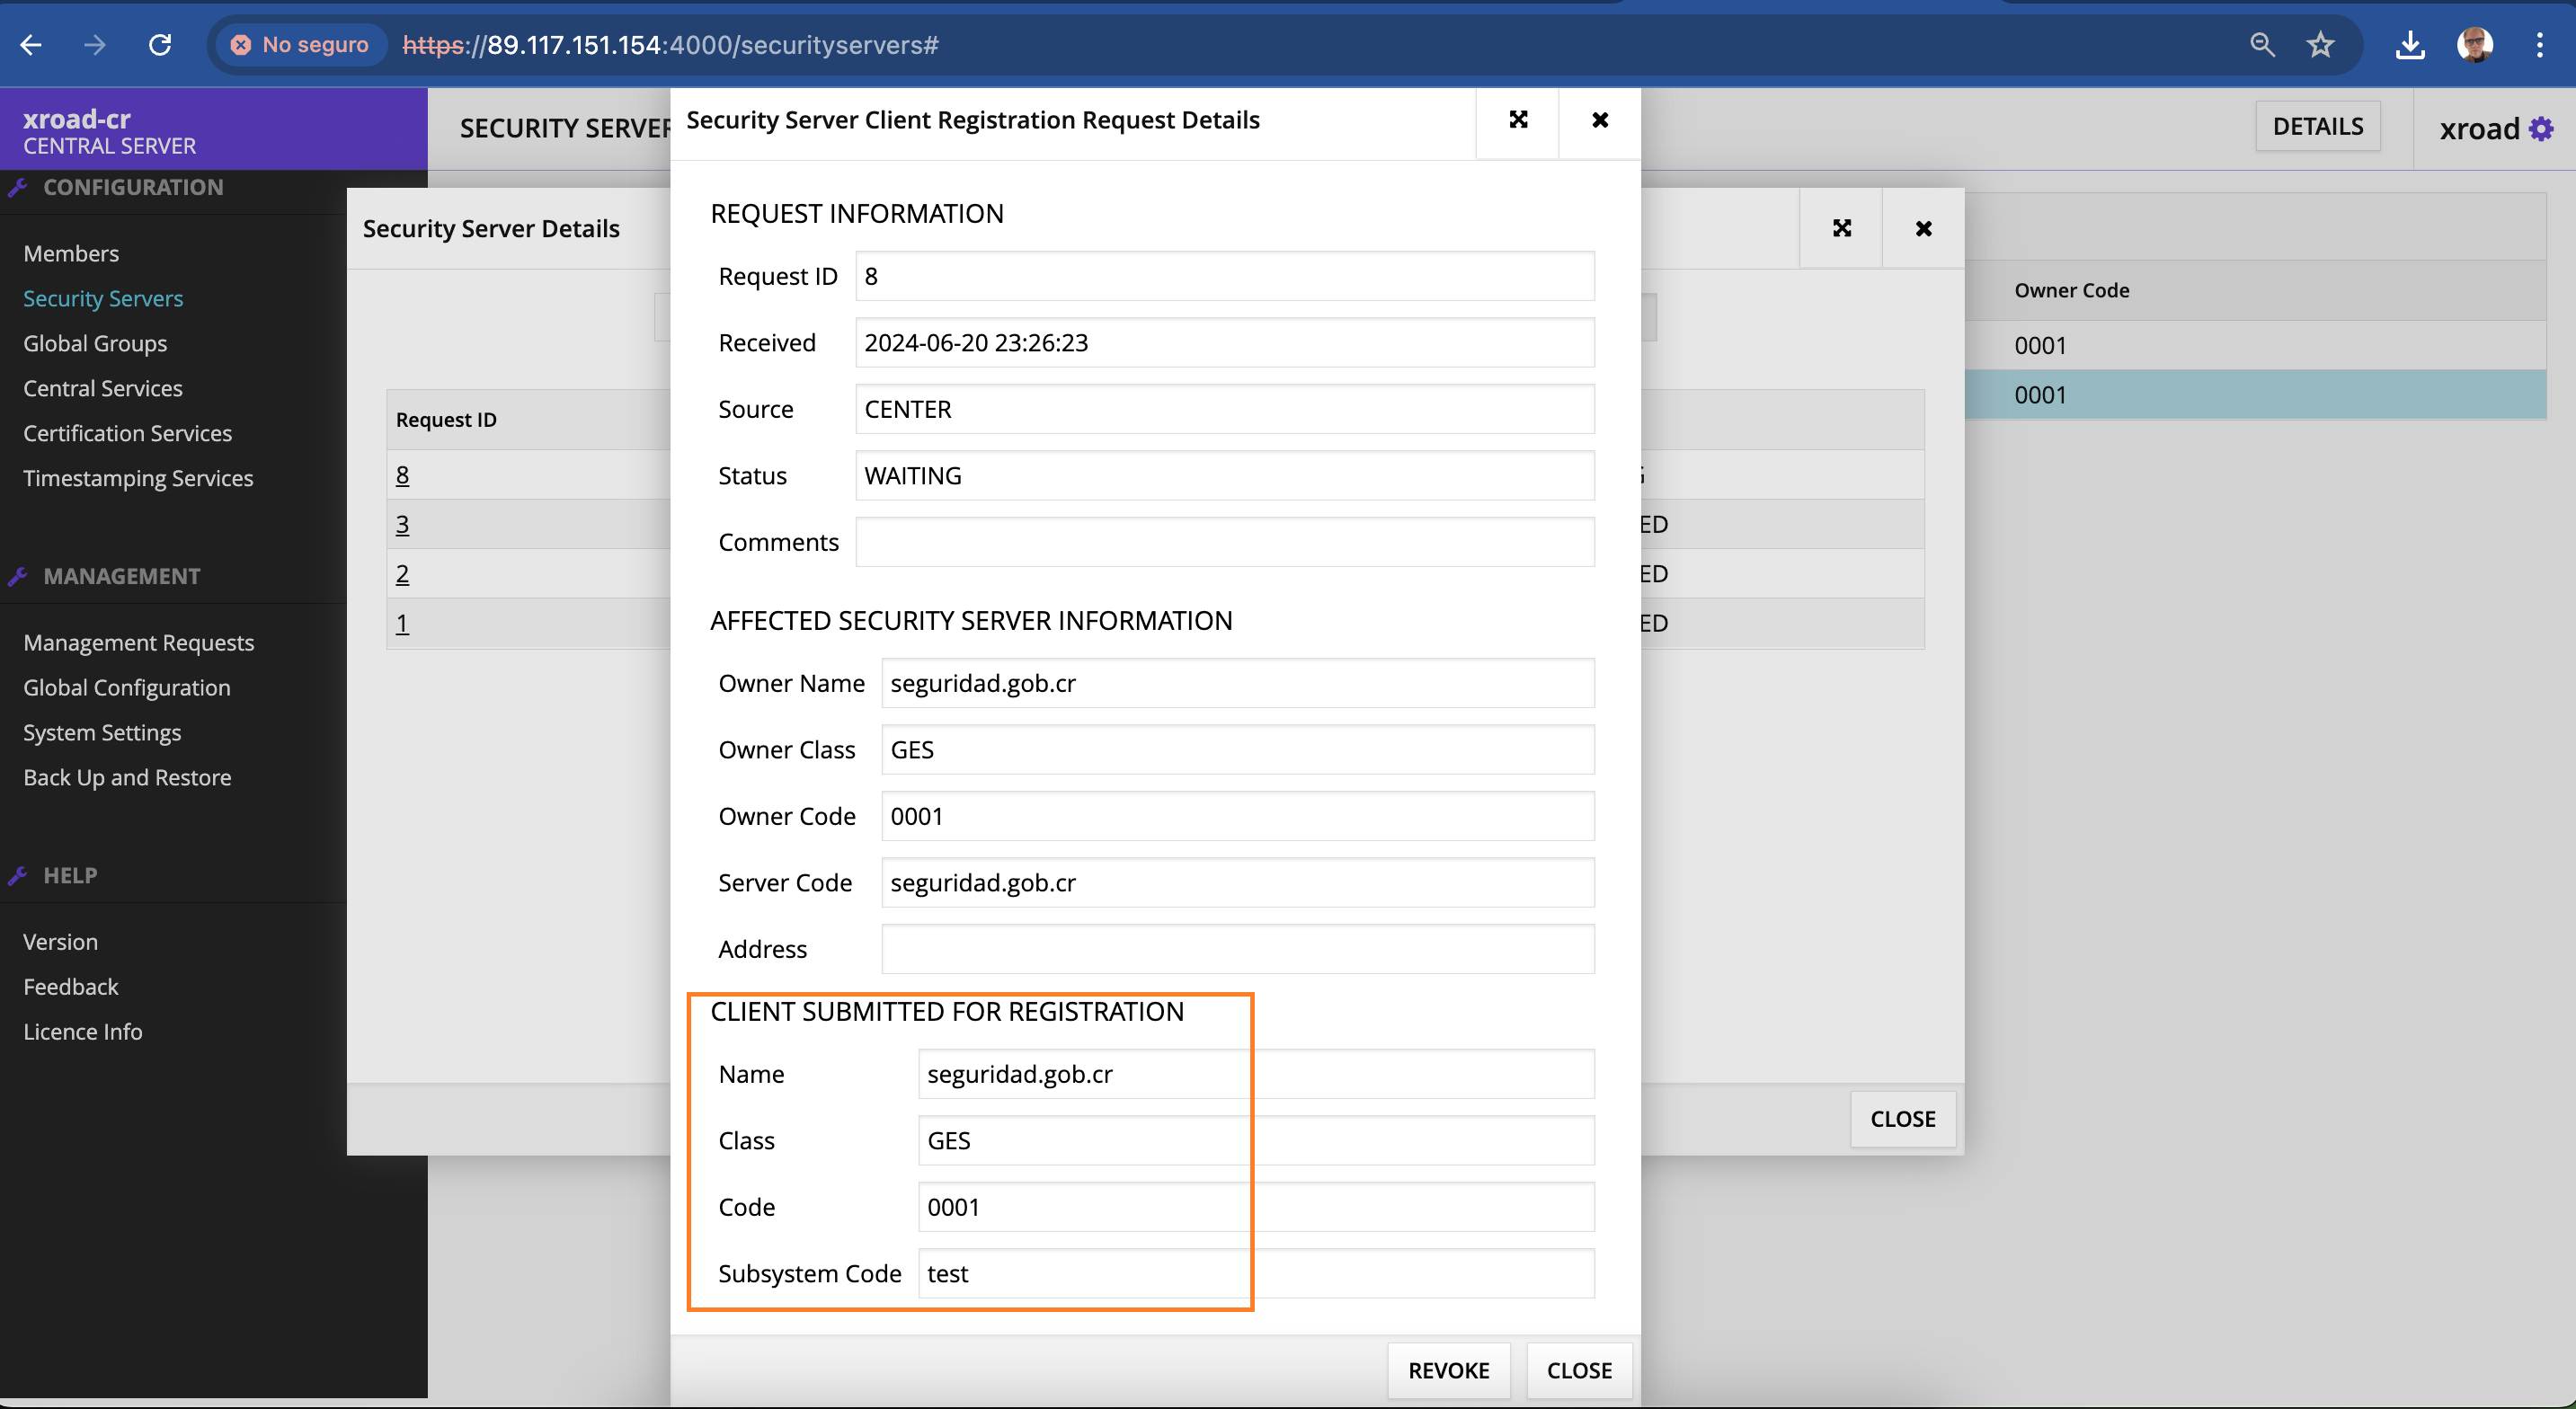
Task: Click the Owner Name field
Action: click(1238, 684)
